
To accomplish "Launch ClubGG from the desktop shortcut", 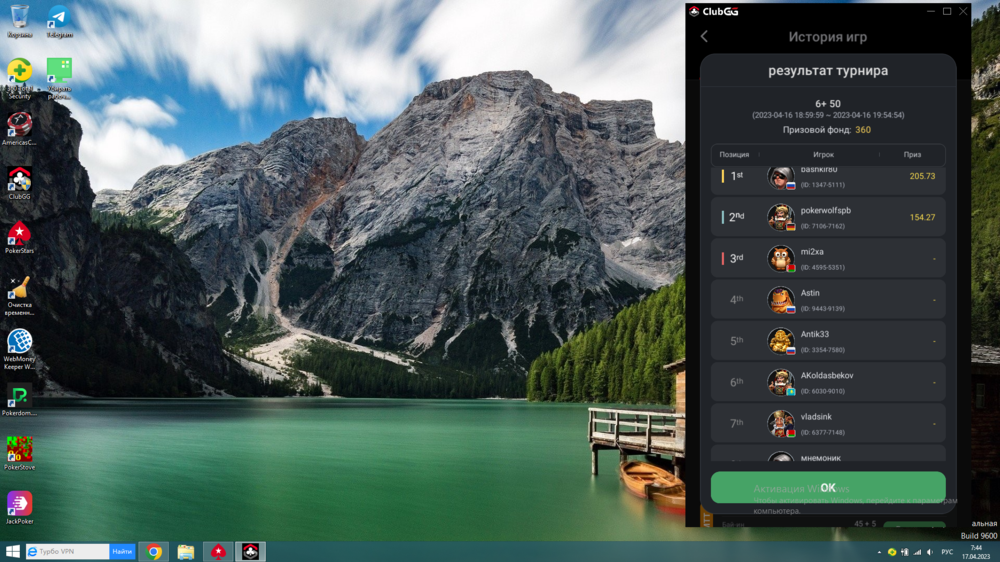I will [19, 180].
